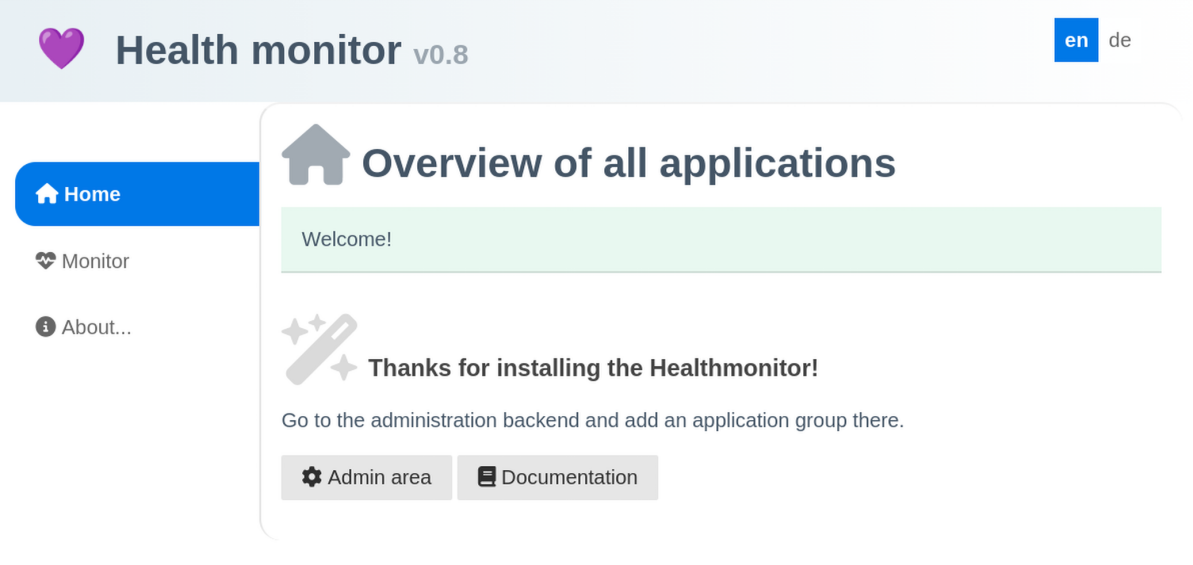The height and width of the screenshot is (565, 1193).
Task: Click the green Welcome! message box
Action: [x=720, y=239]
